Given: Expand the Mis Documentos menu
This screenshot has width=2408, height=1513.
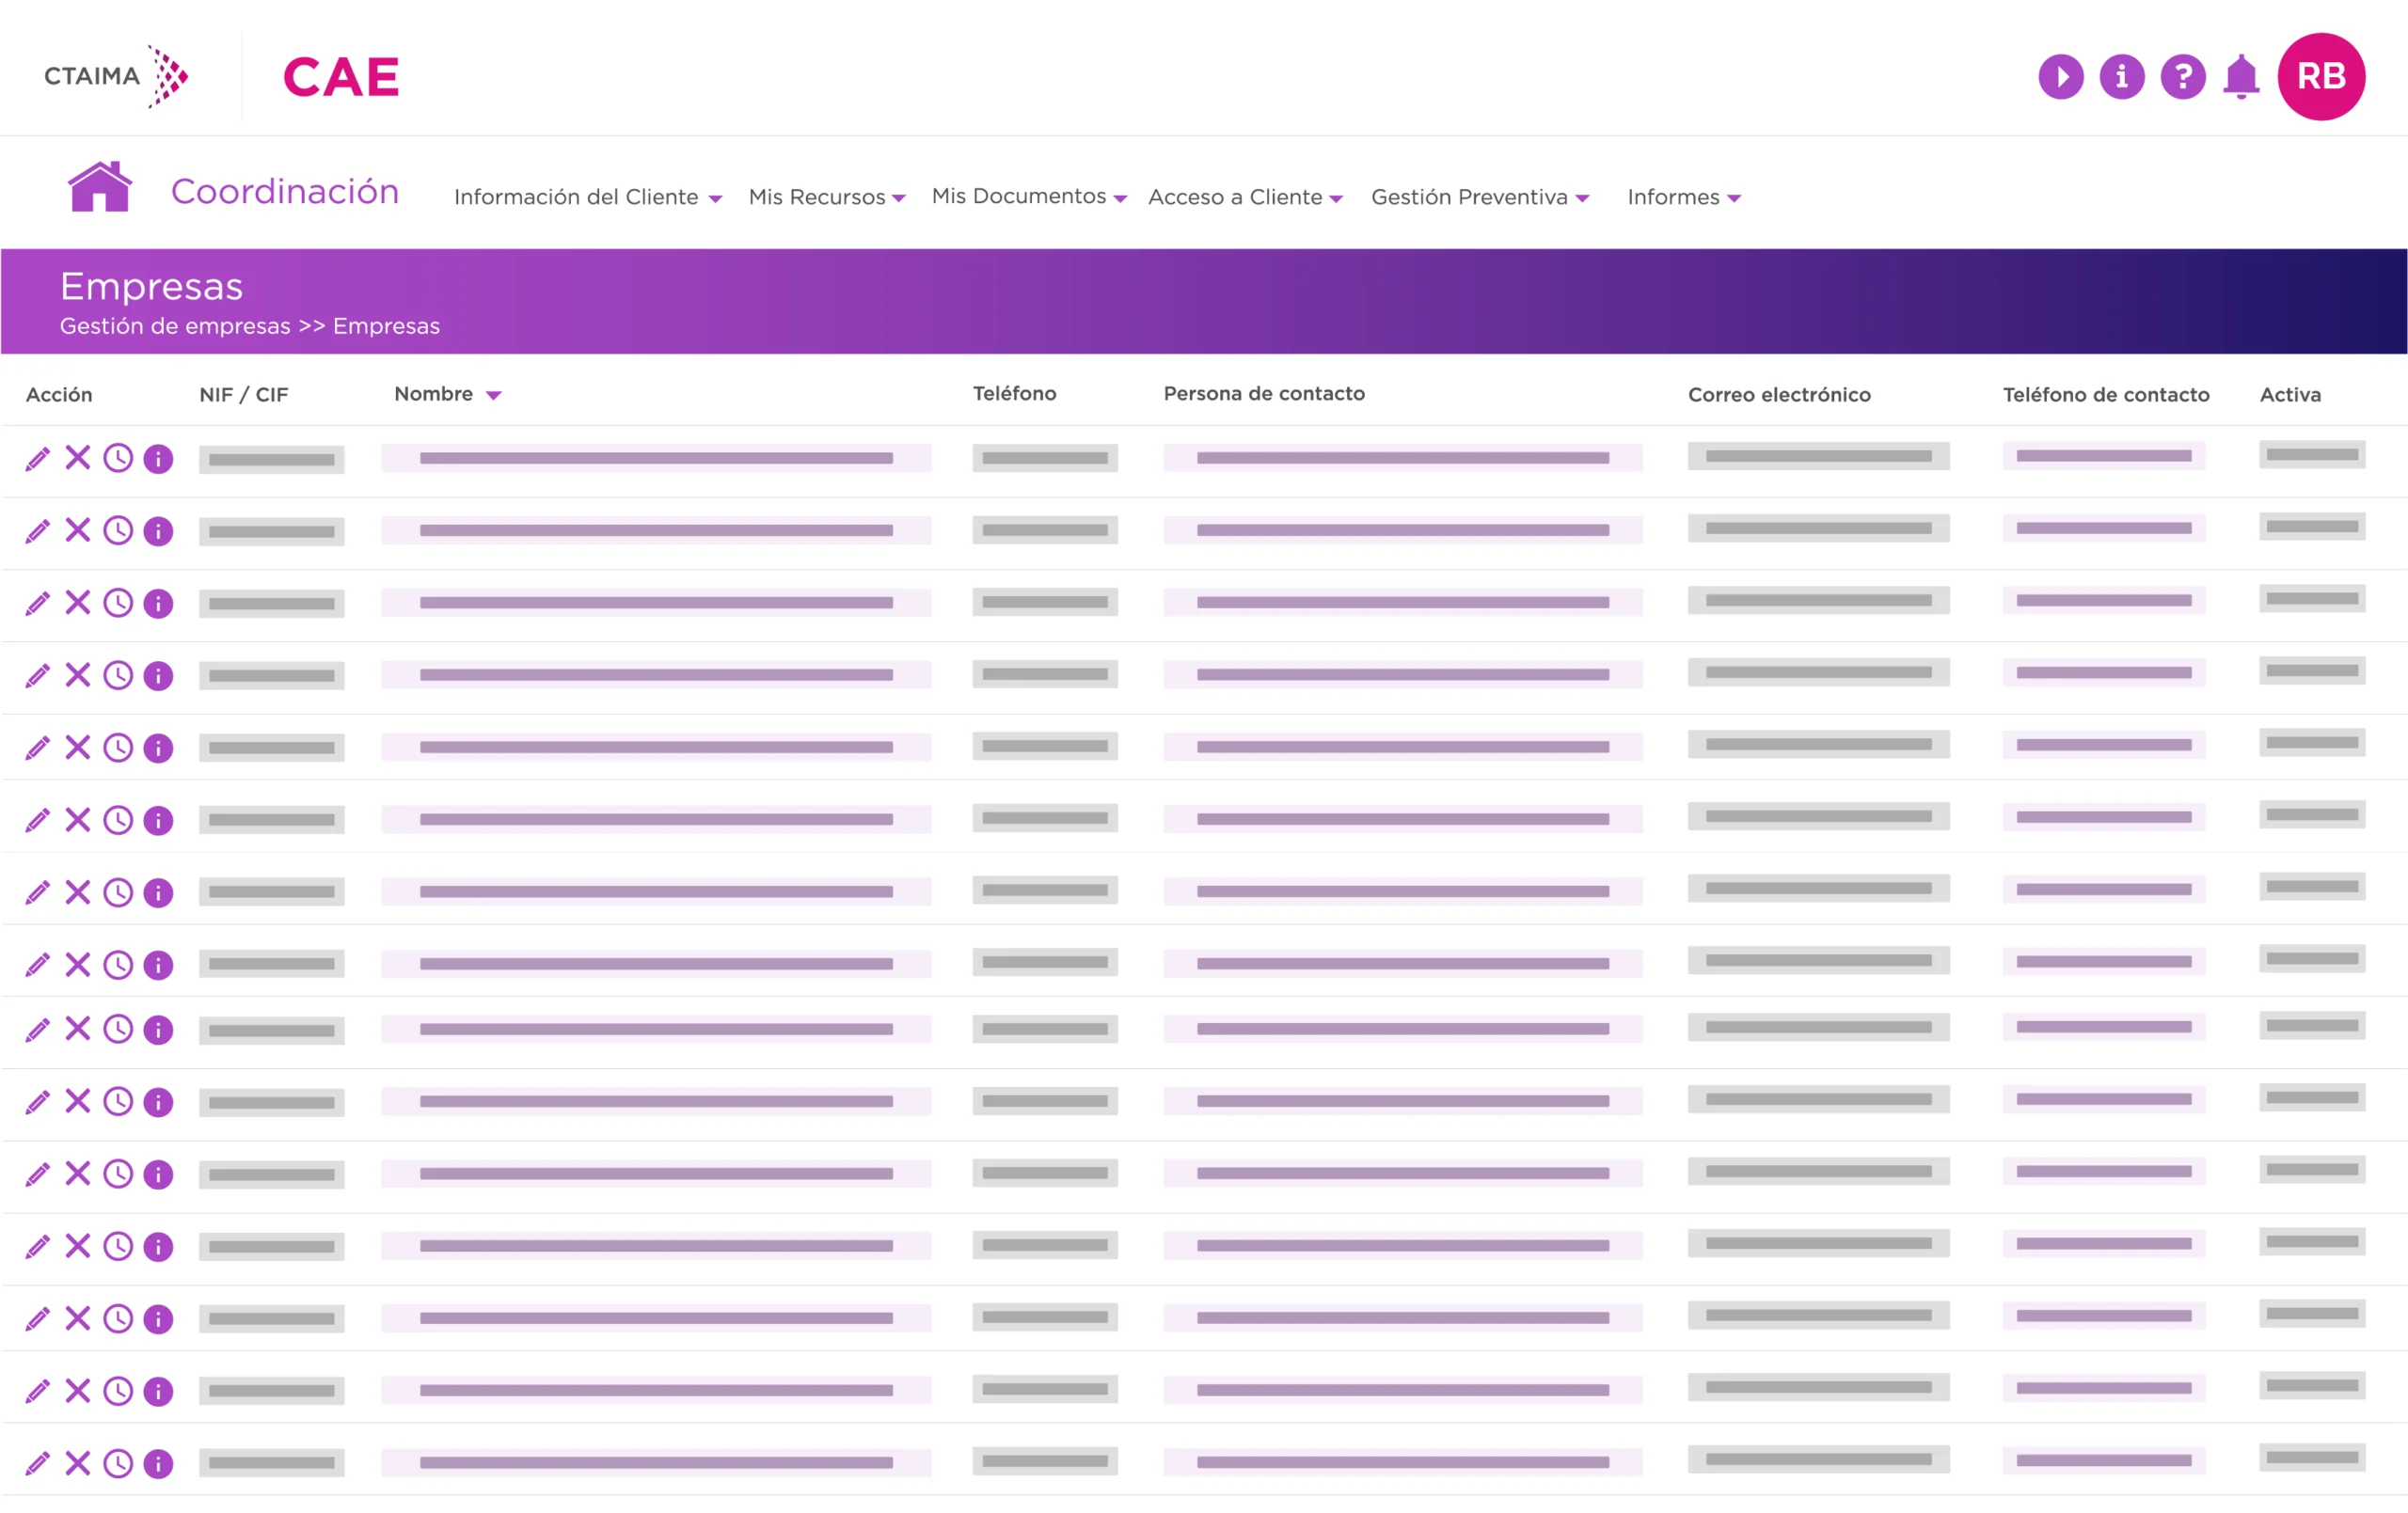Looking at the screenshot, I should pos(1029,196).
